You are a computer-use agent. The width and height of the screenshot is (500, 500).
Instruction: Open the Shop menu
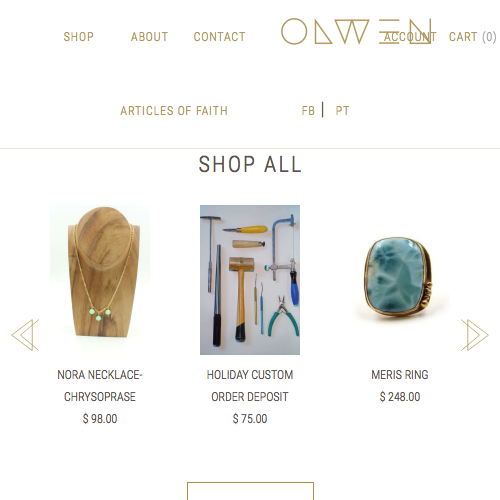tap(79, 37)
